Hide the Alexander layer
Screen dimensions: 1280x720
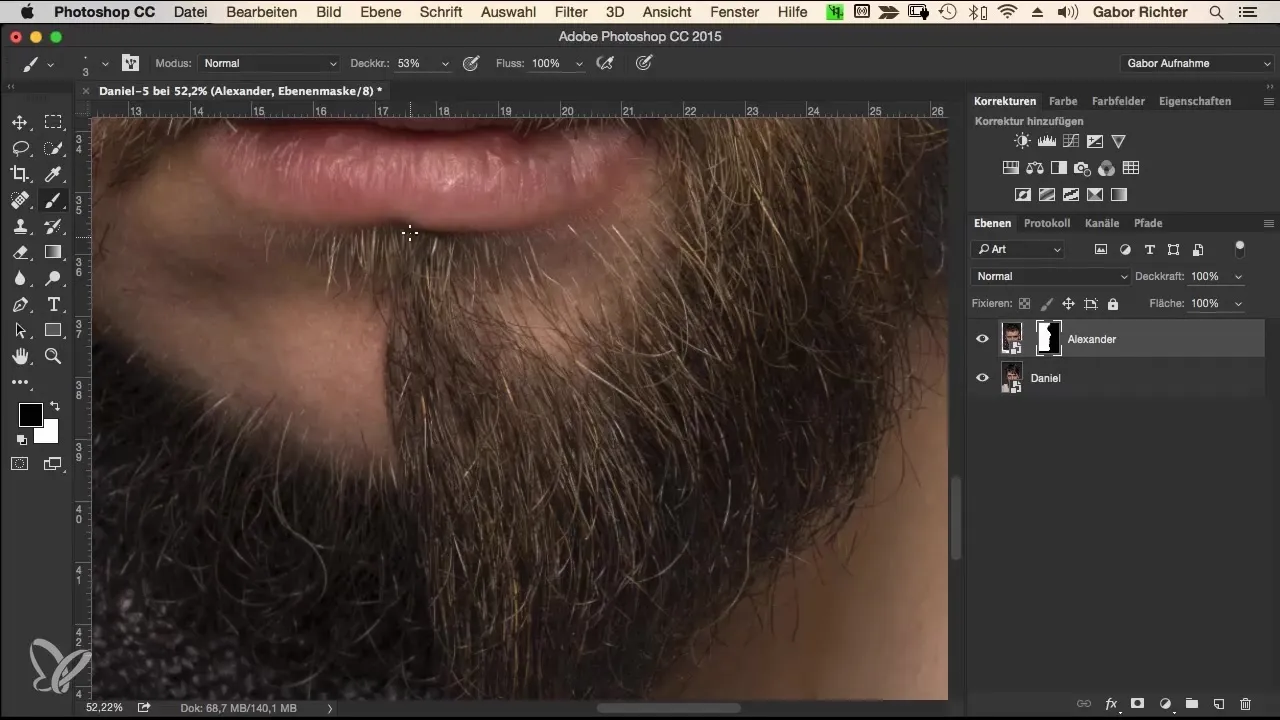coord(982,339)
